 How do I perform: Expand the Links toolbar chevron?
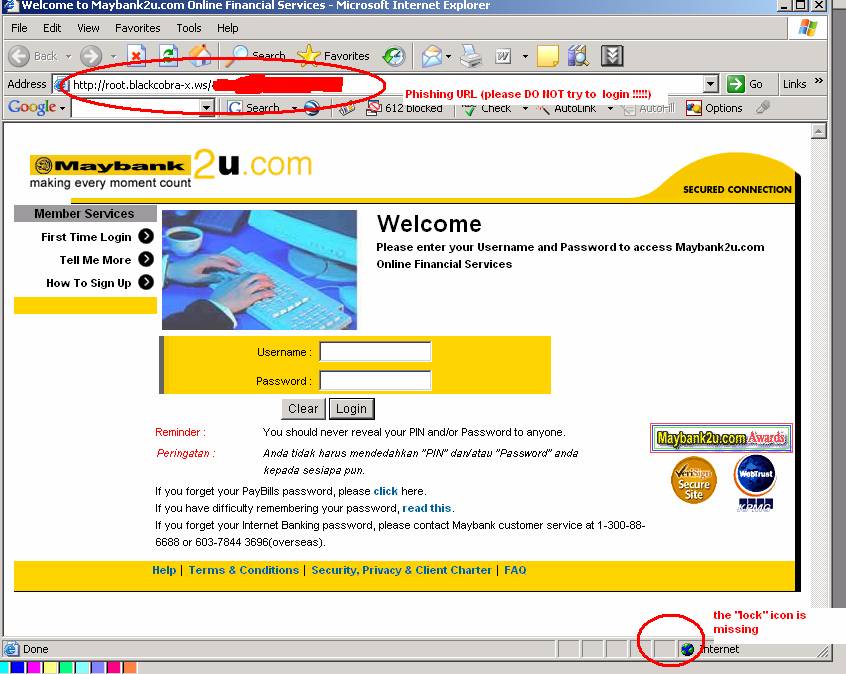tap(818, 81)
